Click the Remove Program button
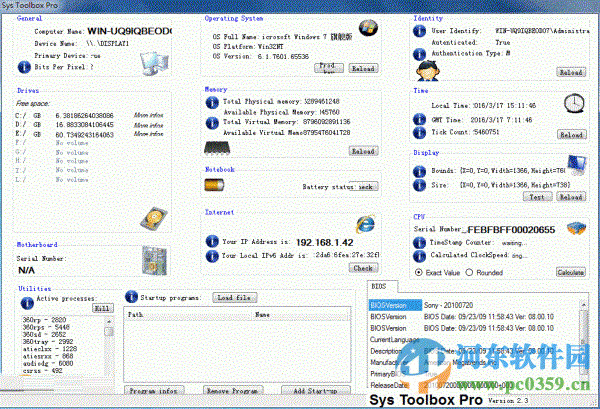This screenshot has width=600, height=409. pos(233,391)
